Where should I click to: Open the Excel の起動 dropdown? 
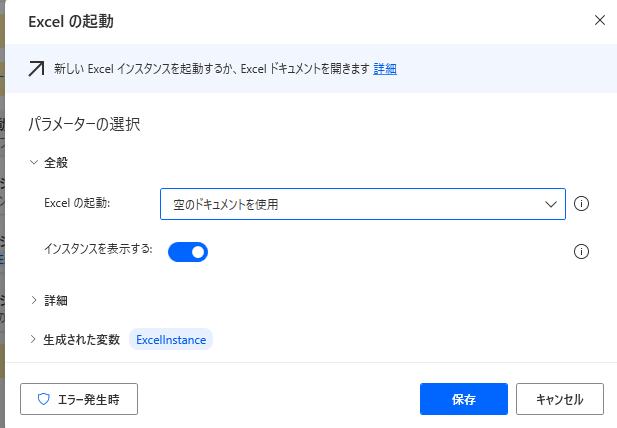[363, 204]
